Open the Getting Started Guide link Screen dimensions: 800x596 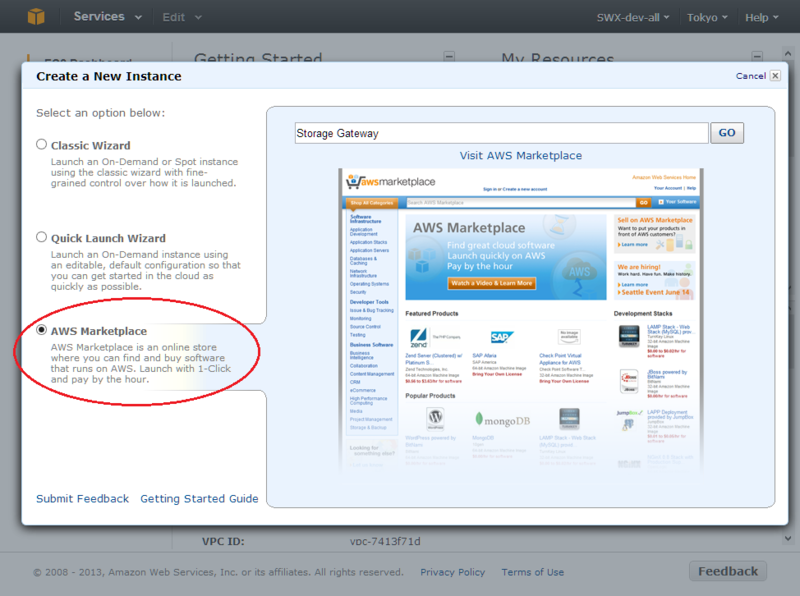coord(199,499)
